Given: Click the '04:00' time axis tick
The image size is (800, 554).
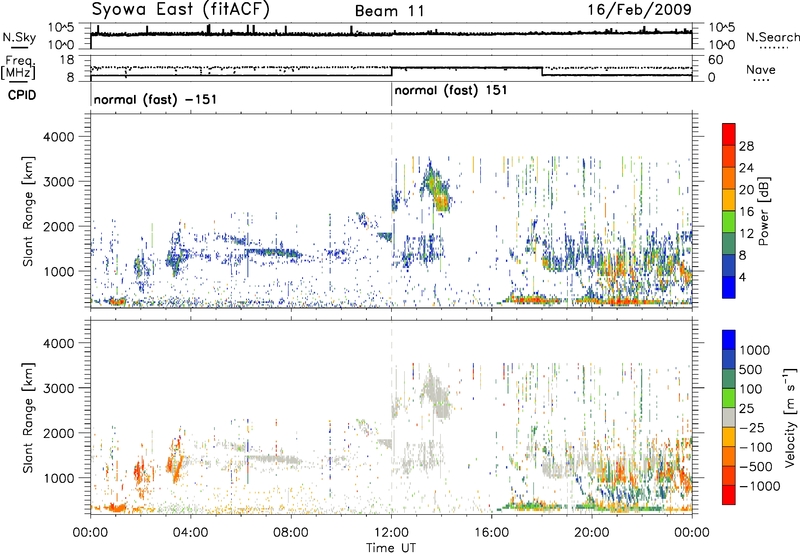Looking at the screenshot, I should click(x=190, y=533).
